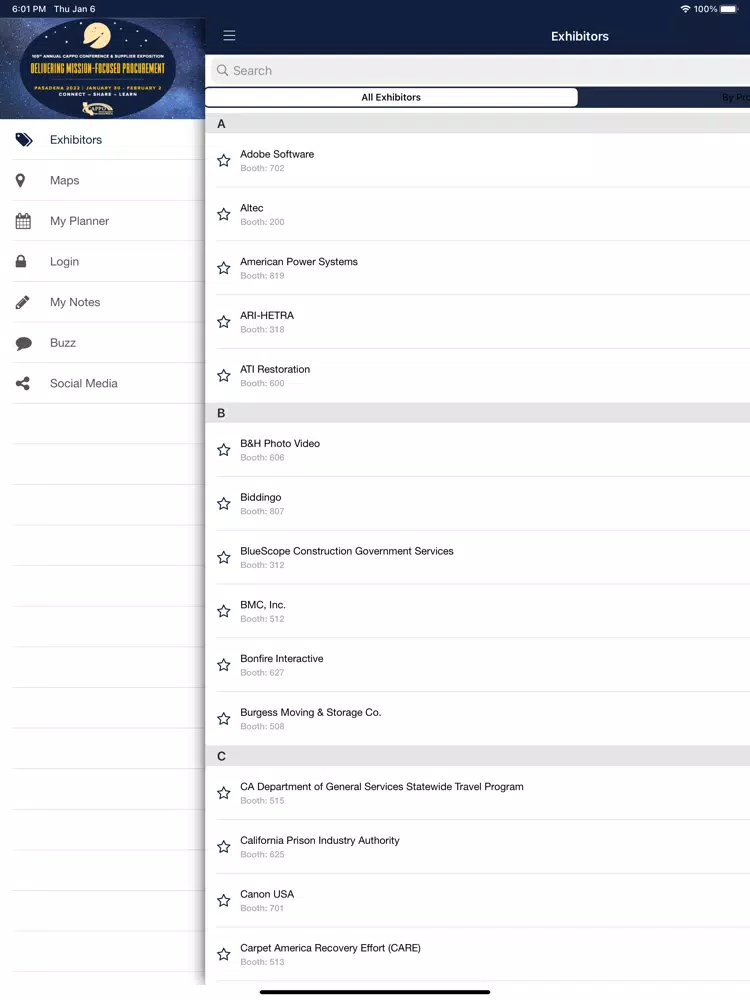750x1000 pixels.
Task: Click the search magnifier icon
Action: pos(223,70)
